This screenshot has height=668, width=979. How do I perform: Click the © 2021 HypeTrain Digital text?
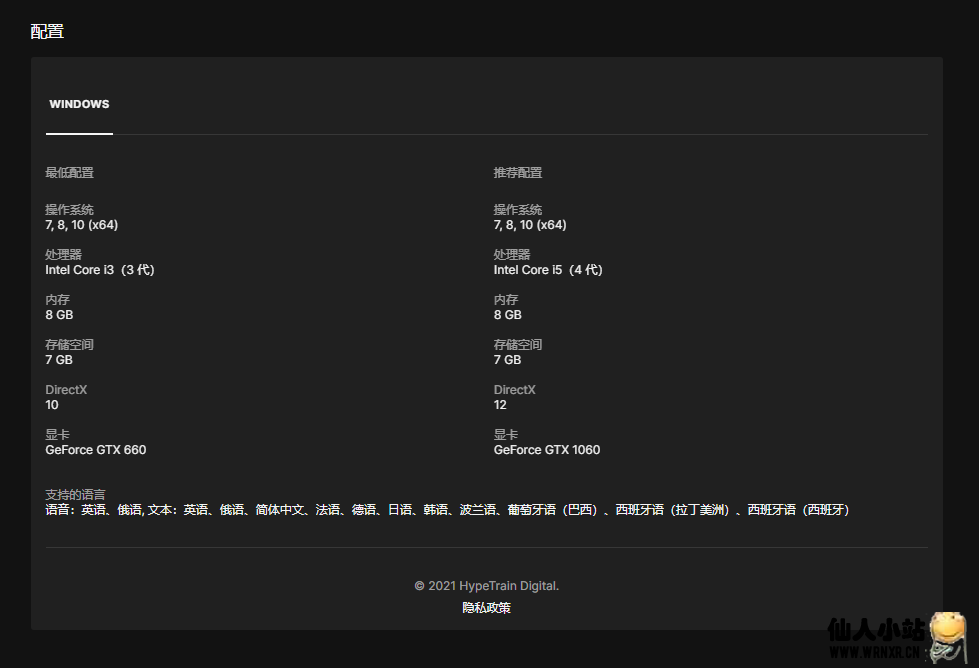point(486,586)
